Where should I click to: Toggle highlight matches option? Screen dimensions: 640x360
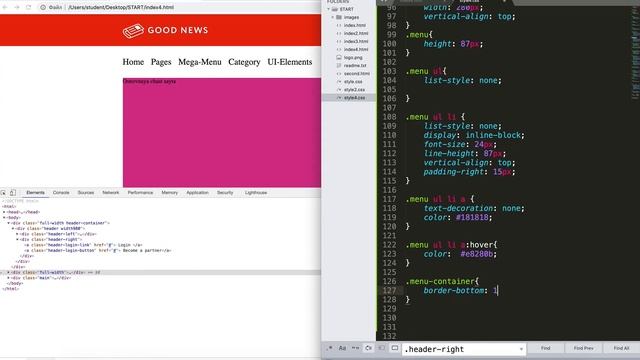click(394, 349)
